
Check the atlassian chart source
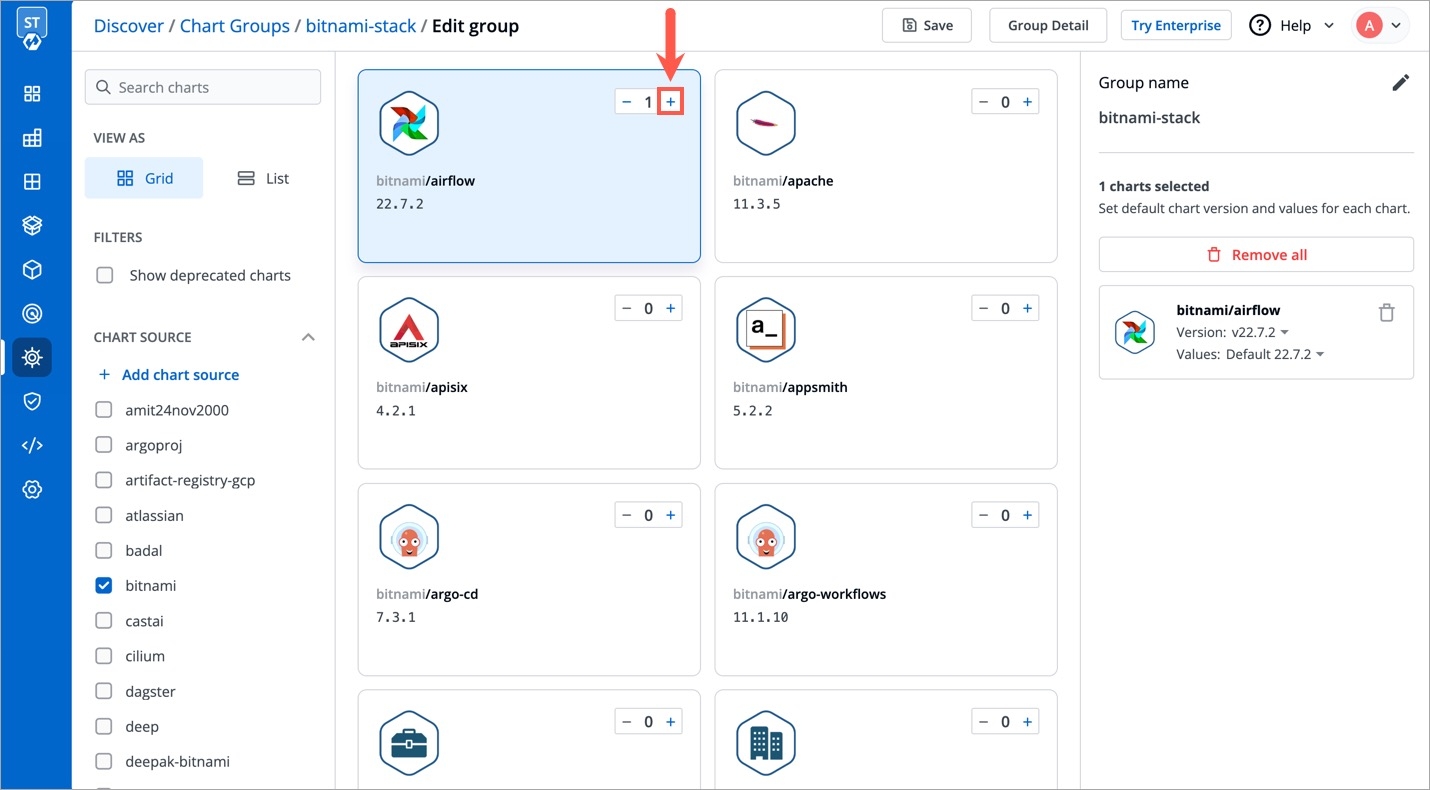click(x=104, y=516)
